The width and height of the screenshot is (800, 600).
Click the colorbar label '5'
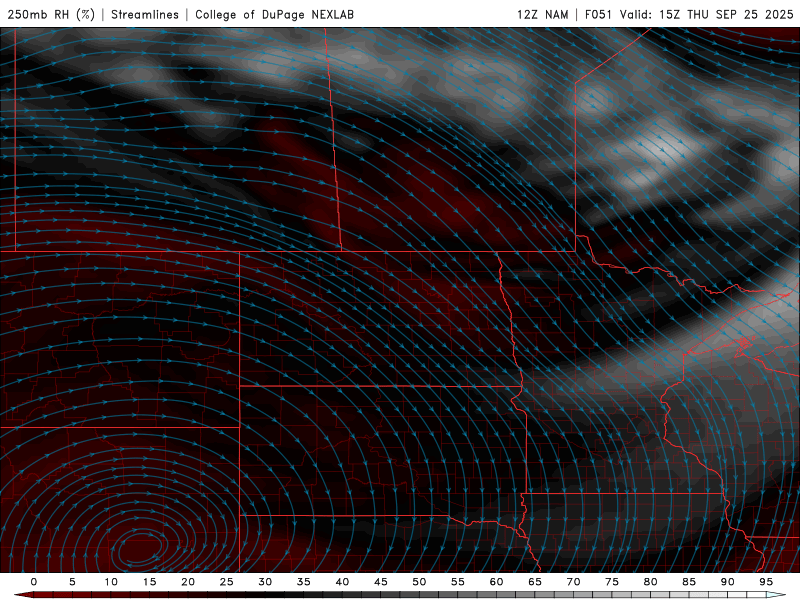tap(72, 582)
